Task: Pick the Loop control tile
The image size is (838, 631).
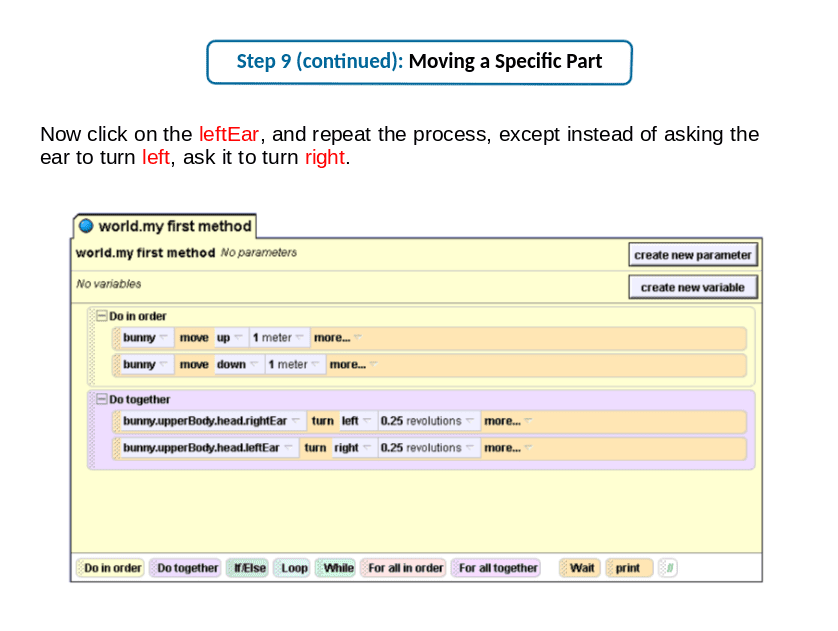Action: [292, 568]
